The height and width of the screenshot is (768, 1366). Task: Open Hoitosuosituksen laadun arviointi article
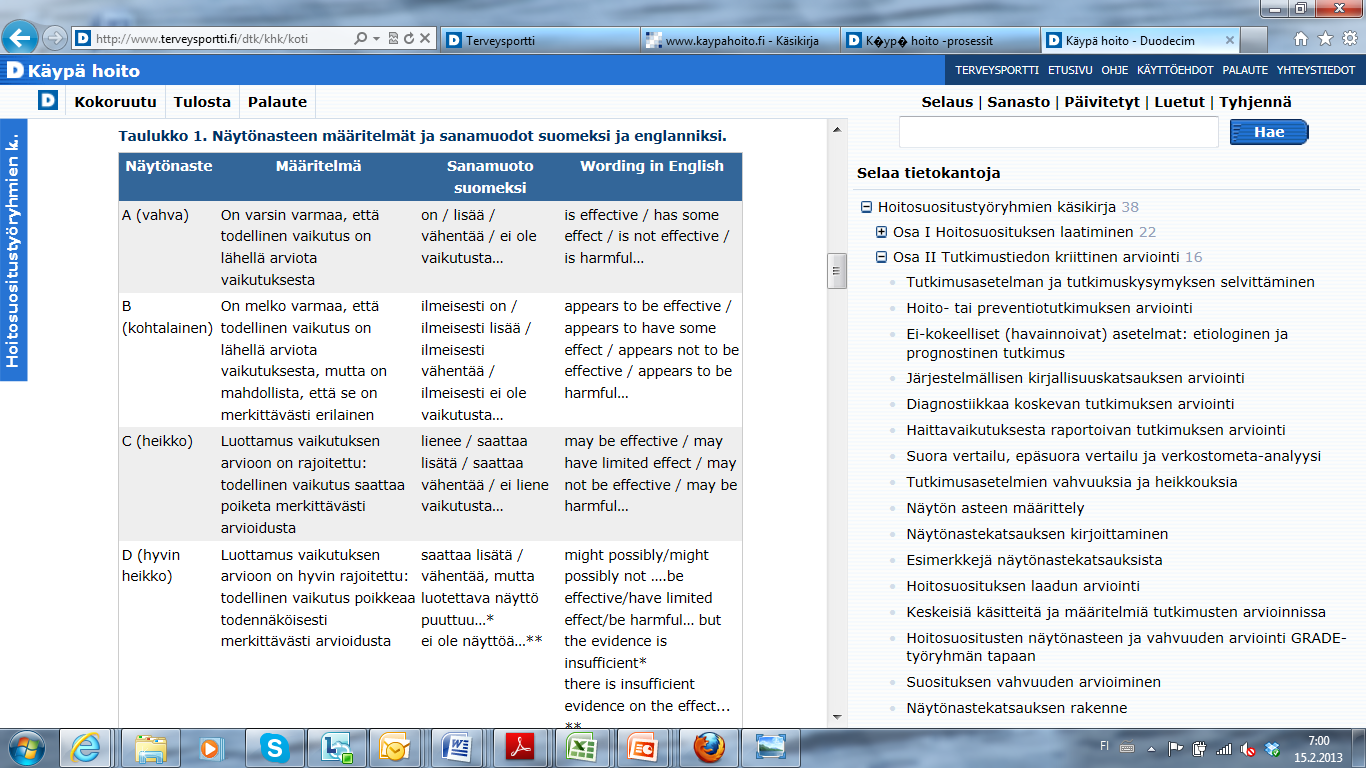pyautogui.click(x=1023, y=586)
